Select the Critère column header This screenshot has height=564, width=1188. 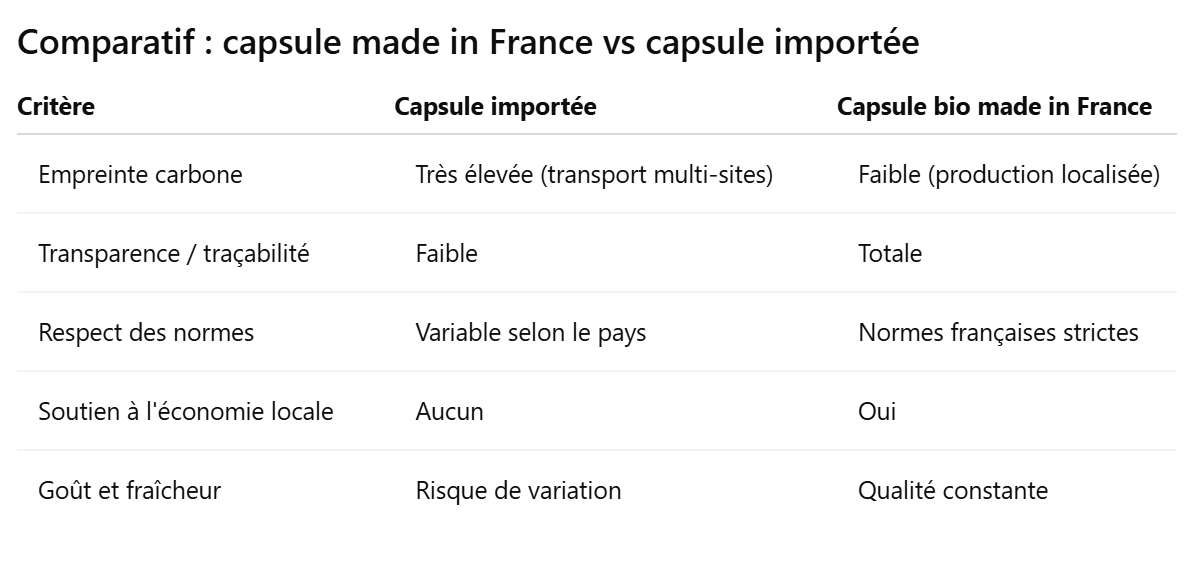point(56,106)
